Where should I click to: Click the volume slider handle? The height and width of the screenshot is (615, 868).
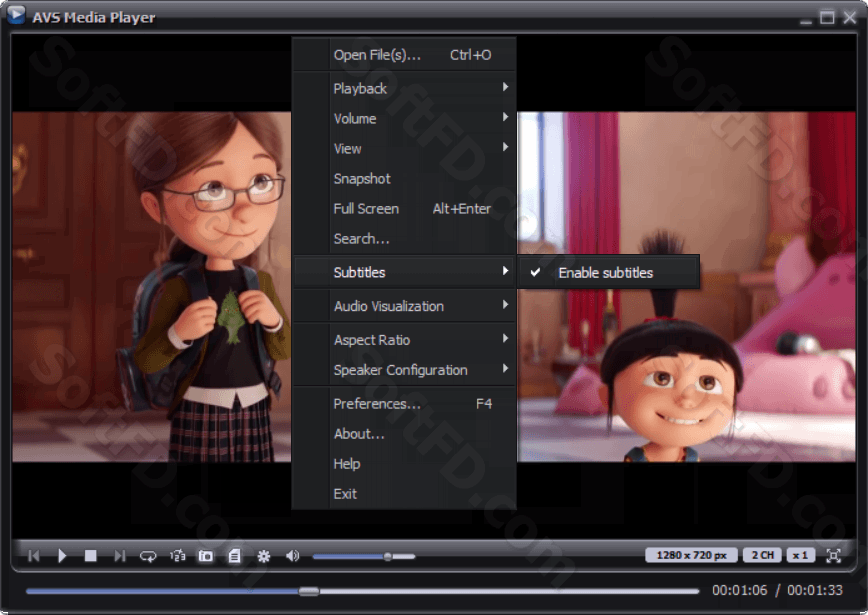(388, 556)
